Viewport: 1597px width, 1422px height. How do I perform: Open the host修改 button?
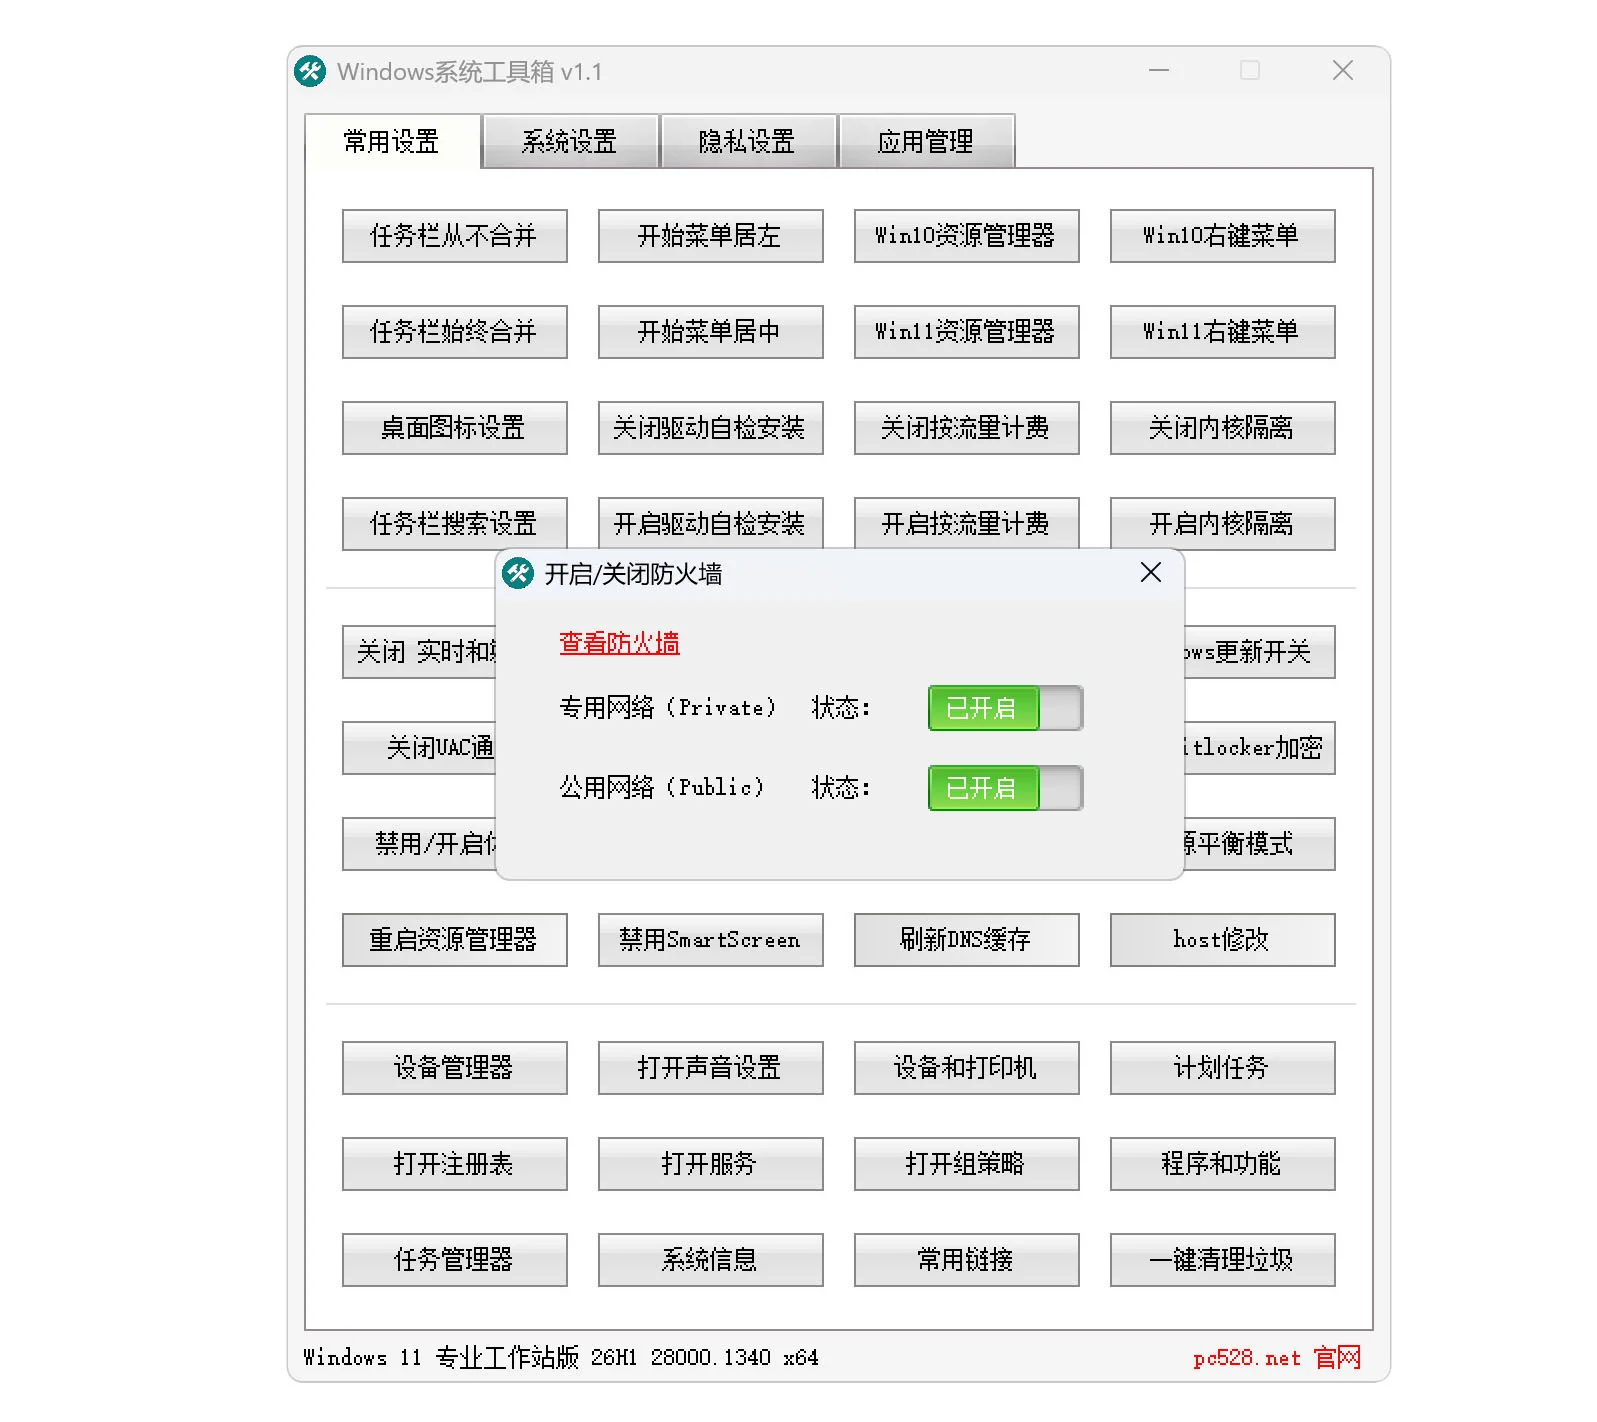click(1223, 940)
